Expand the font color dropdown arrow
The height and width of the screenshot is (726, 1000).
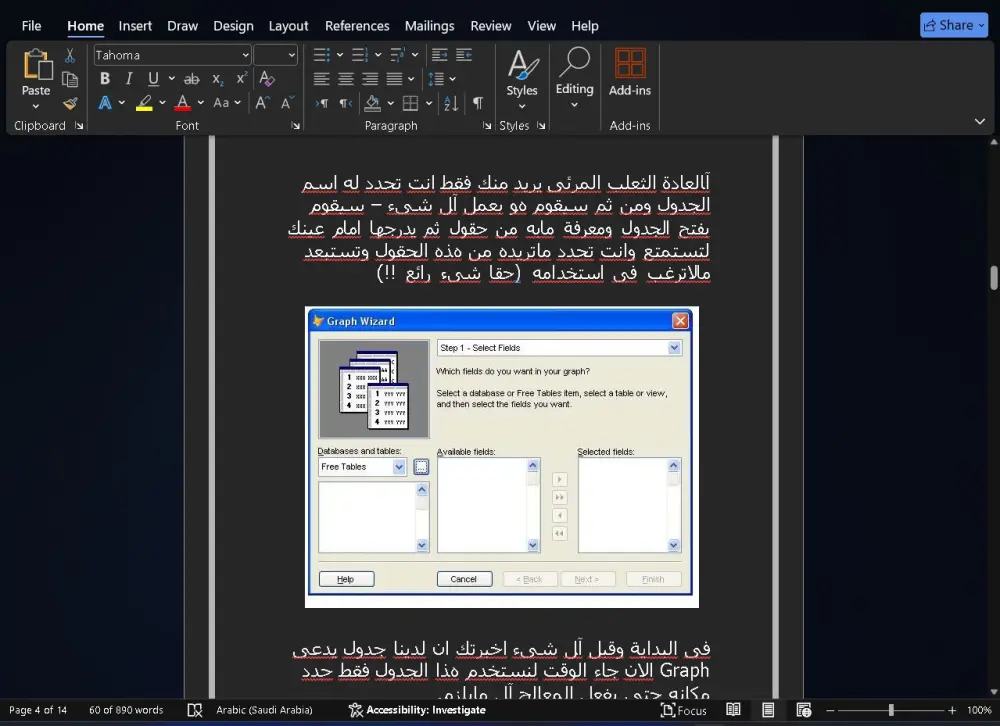pyautogui.click(x=199, y=101)
